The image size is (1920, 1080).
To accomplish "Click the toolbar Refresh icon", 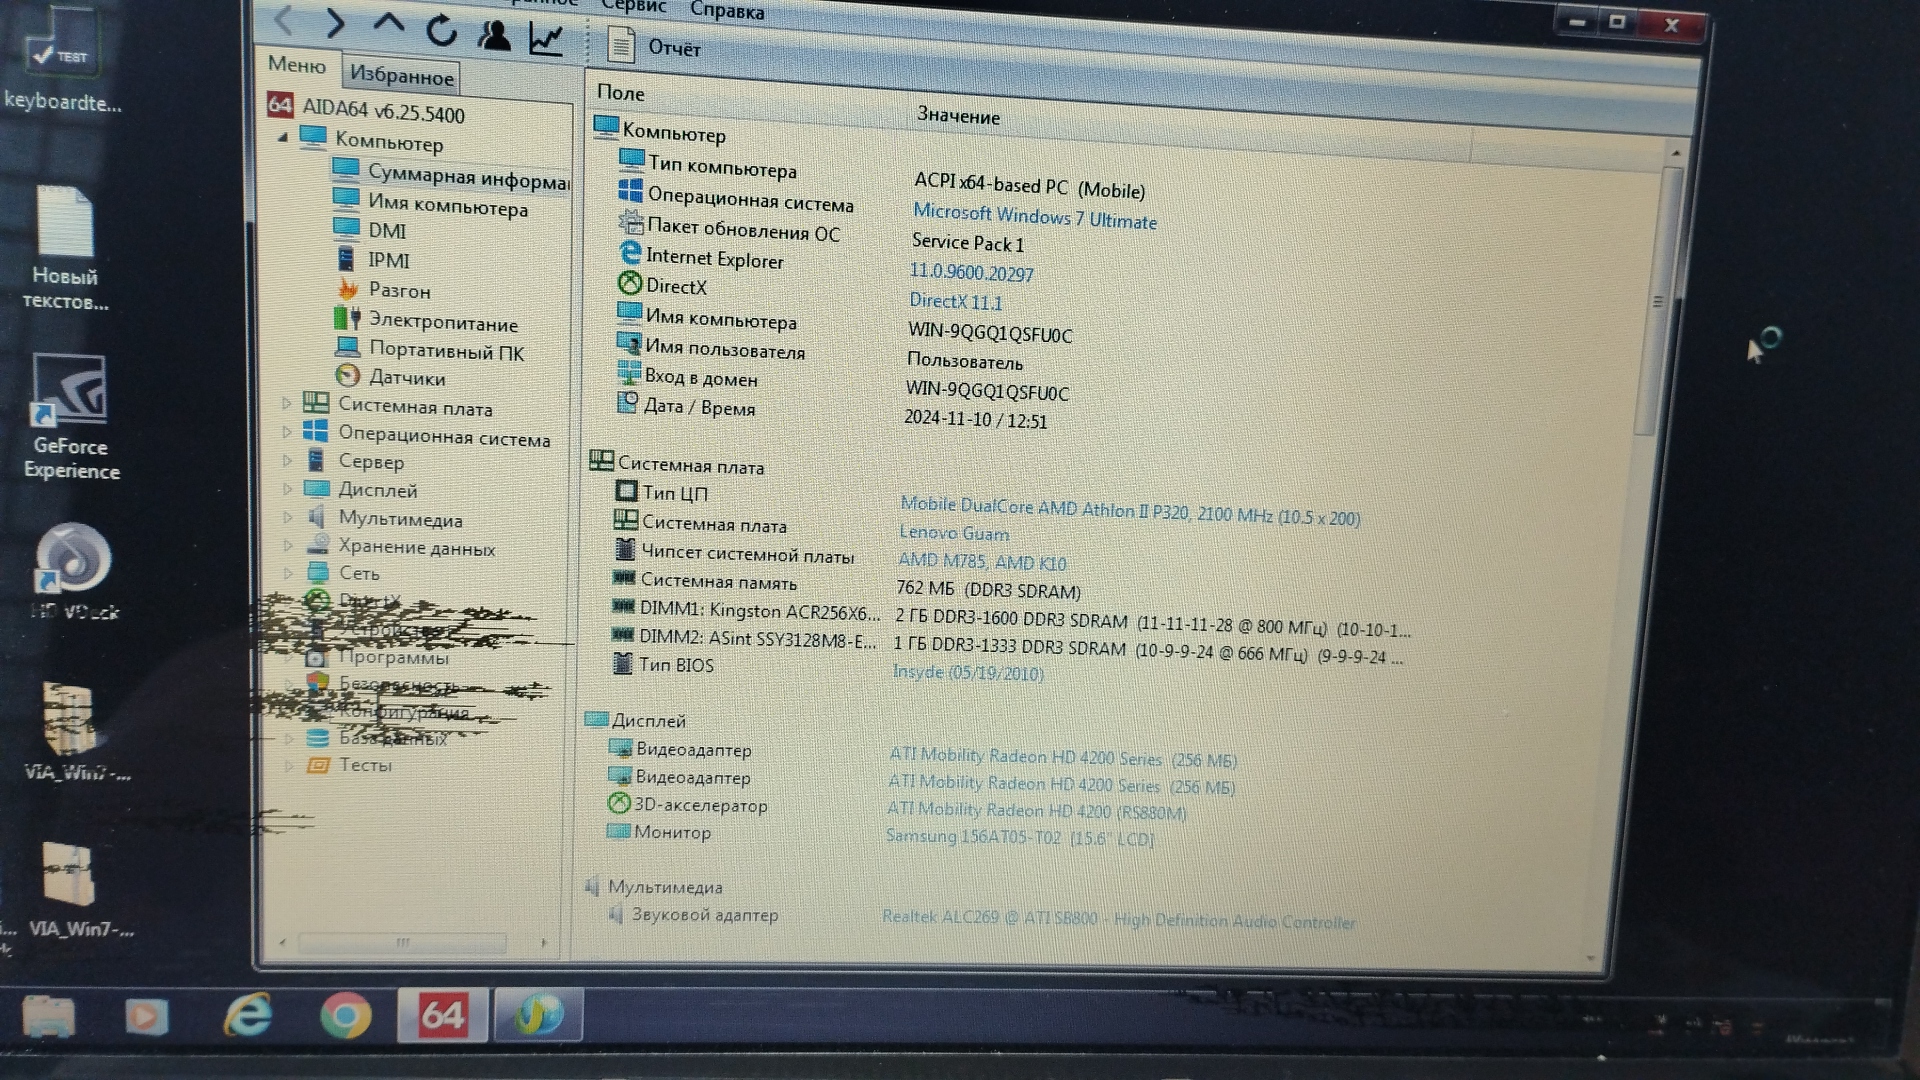I will 441,31.
